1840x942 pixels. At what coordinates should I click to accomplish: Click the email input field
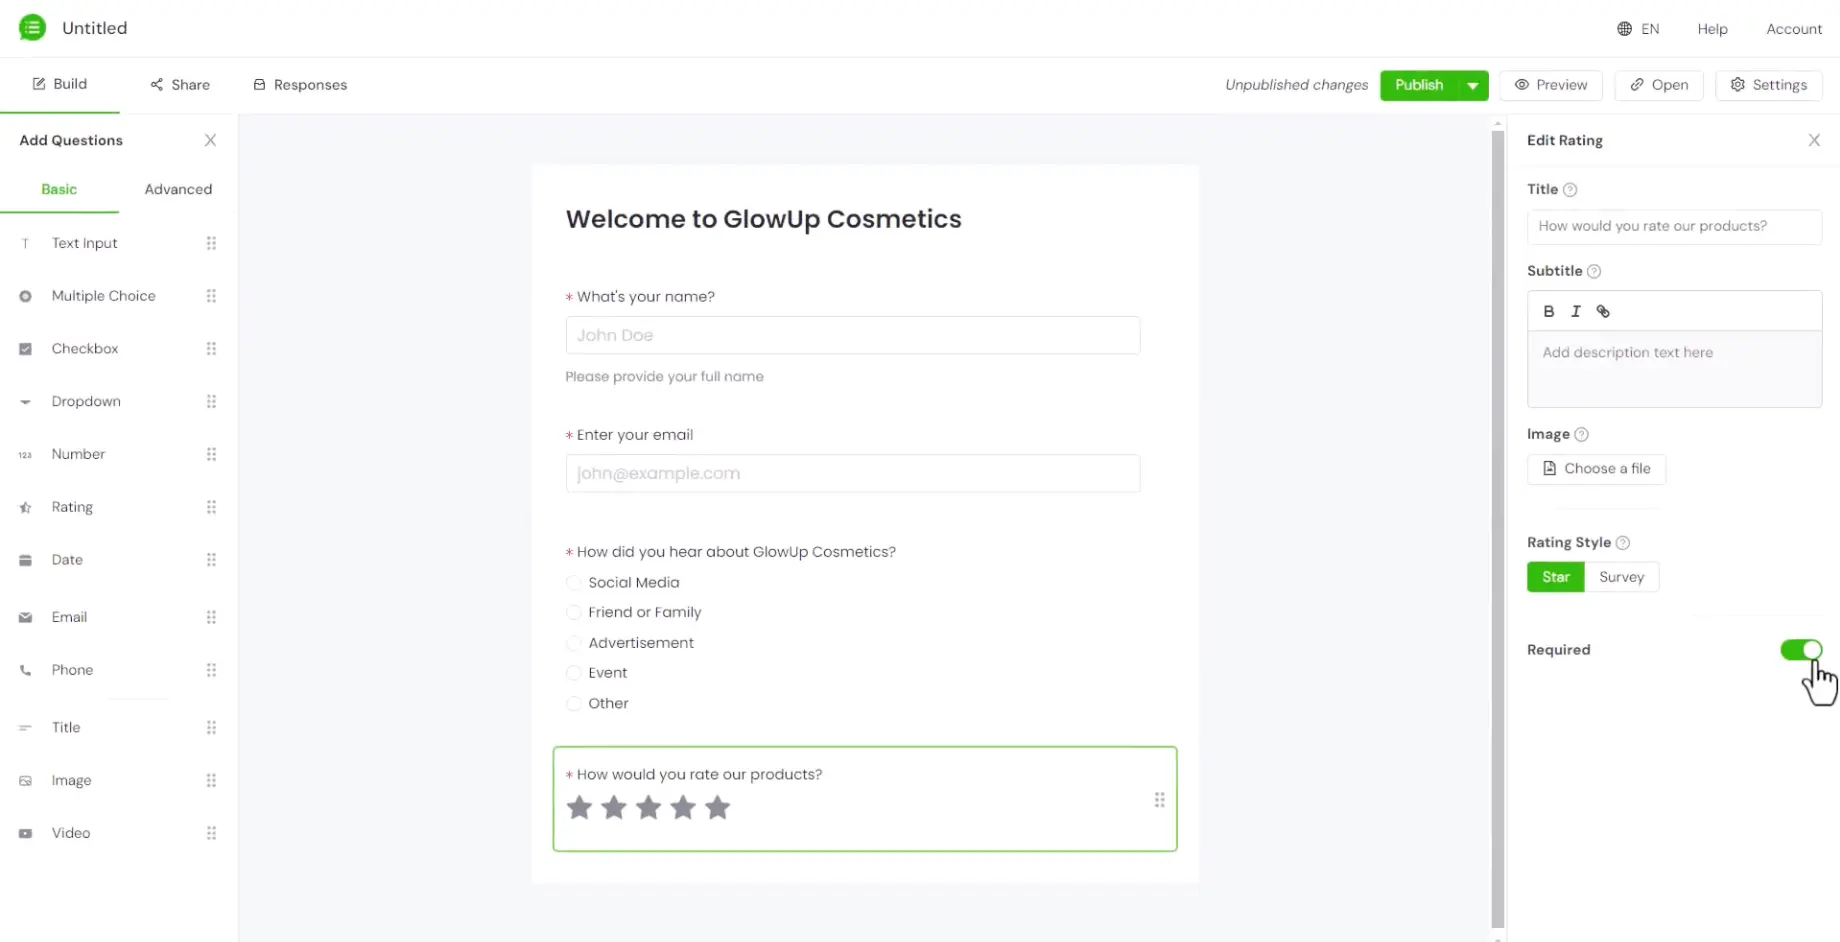pyautogui.click(x=852, y=473)
